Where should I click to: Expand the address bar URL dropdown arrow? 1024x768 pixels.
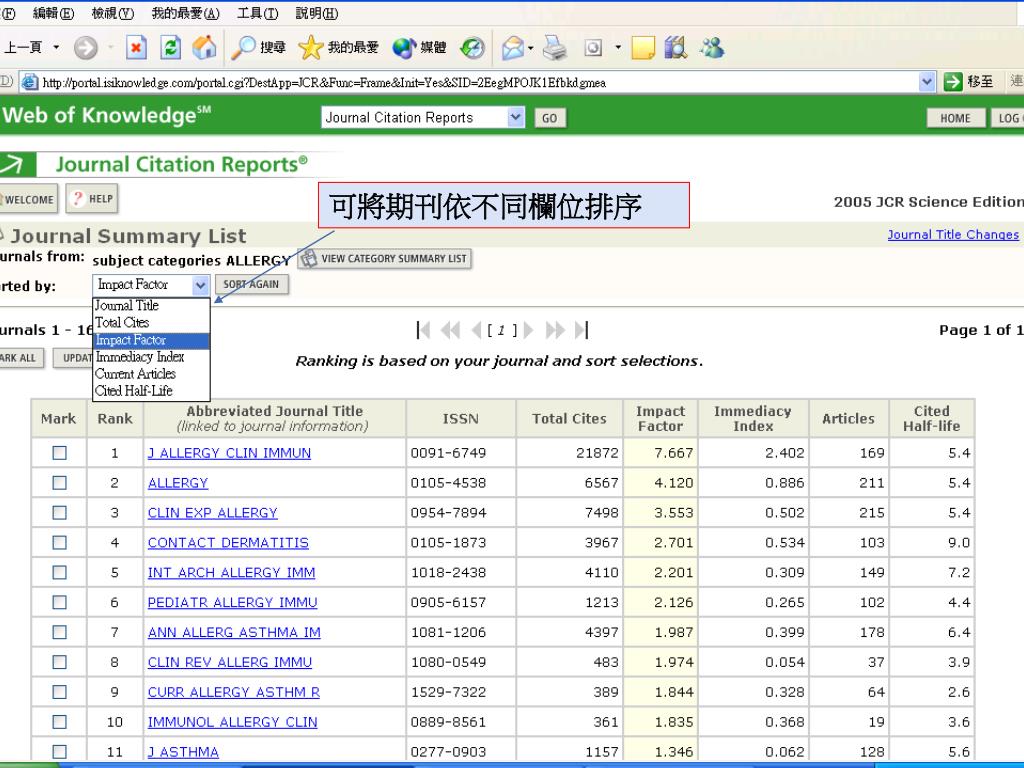(x=927, y=82)
